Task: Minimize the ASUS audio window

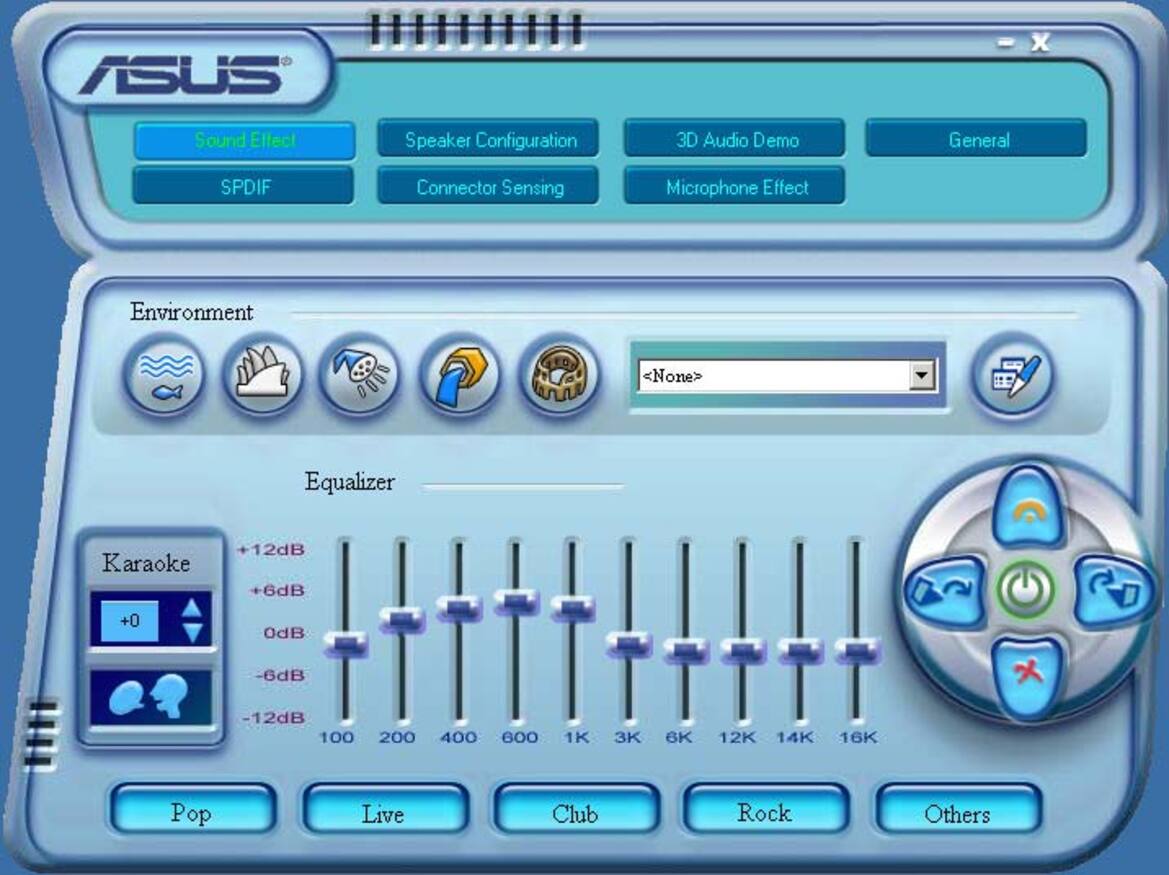Action: pos(1006,43)
